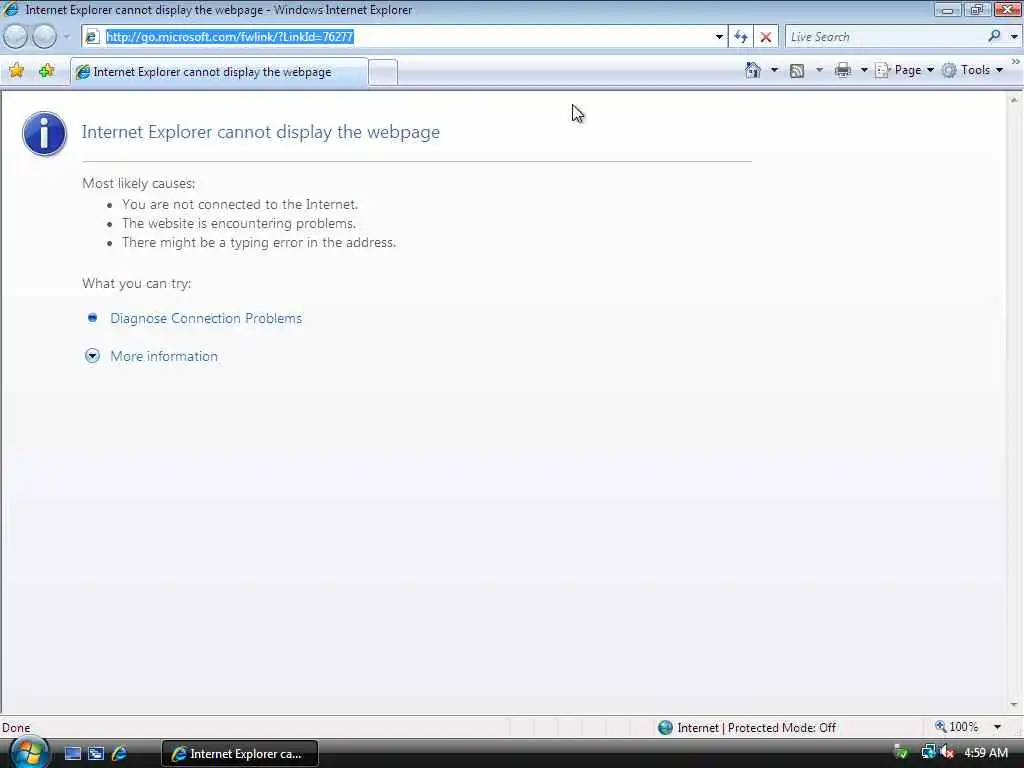Click the Add to Favorites icon

(x=46, y=71)
